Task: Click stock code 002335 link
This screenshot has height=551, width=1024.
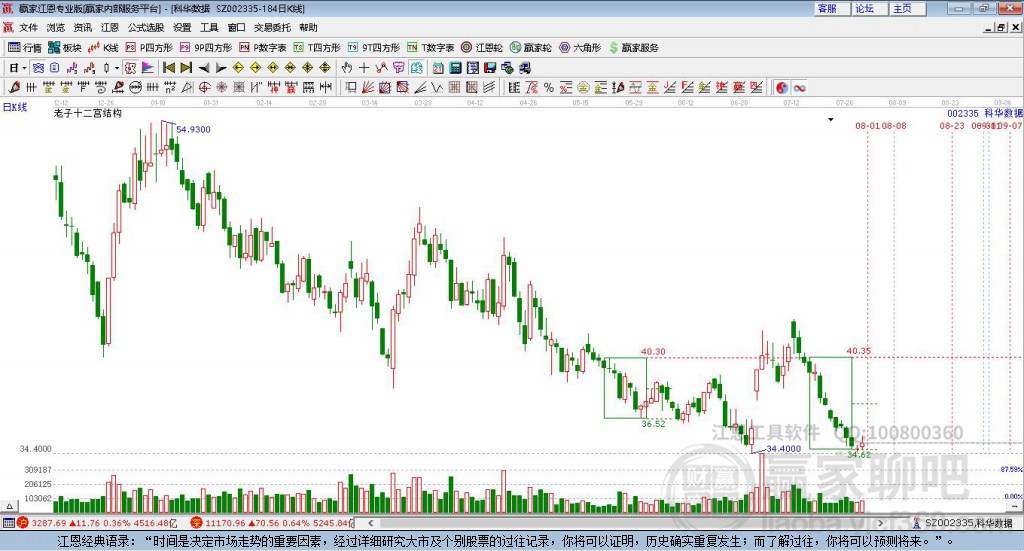Action: pyautogui.click(x=963, y=114)
